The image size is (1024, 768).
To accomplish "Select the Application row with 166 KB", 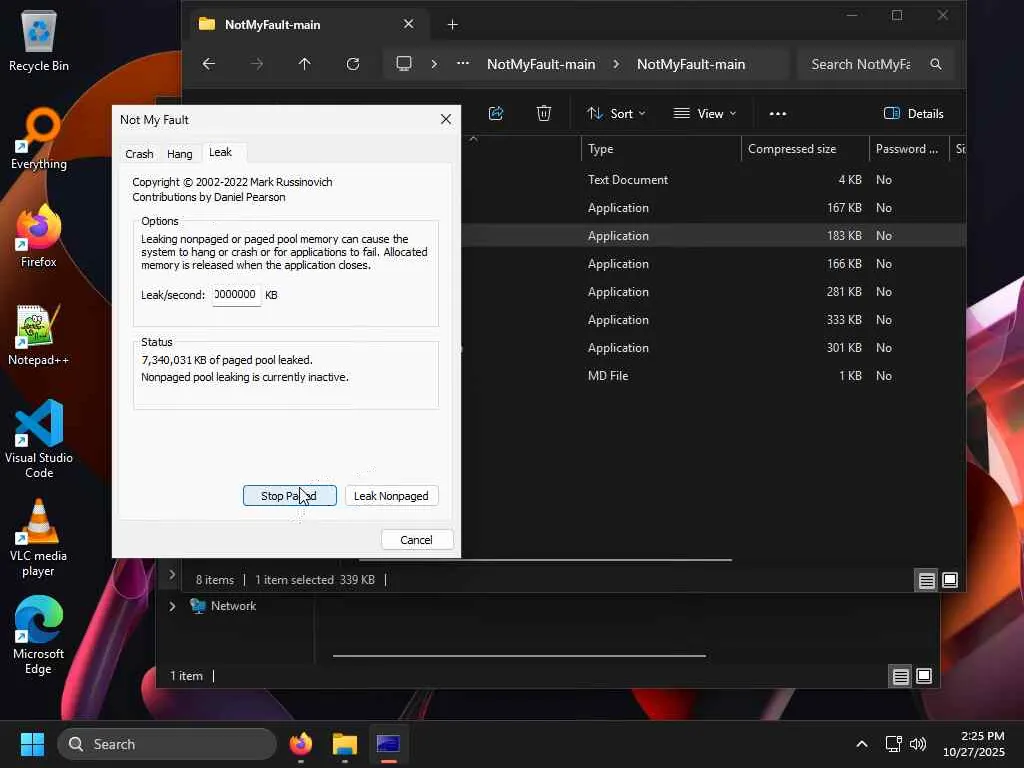I will pos(713,264).
